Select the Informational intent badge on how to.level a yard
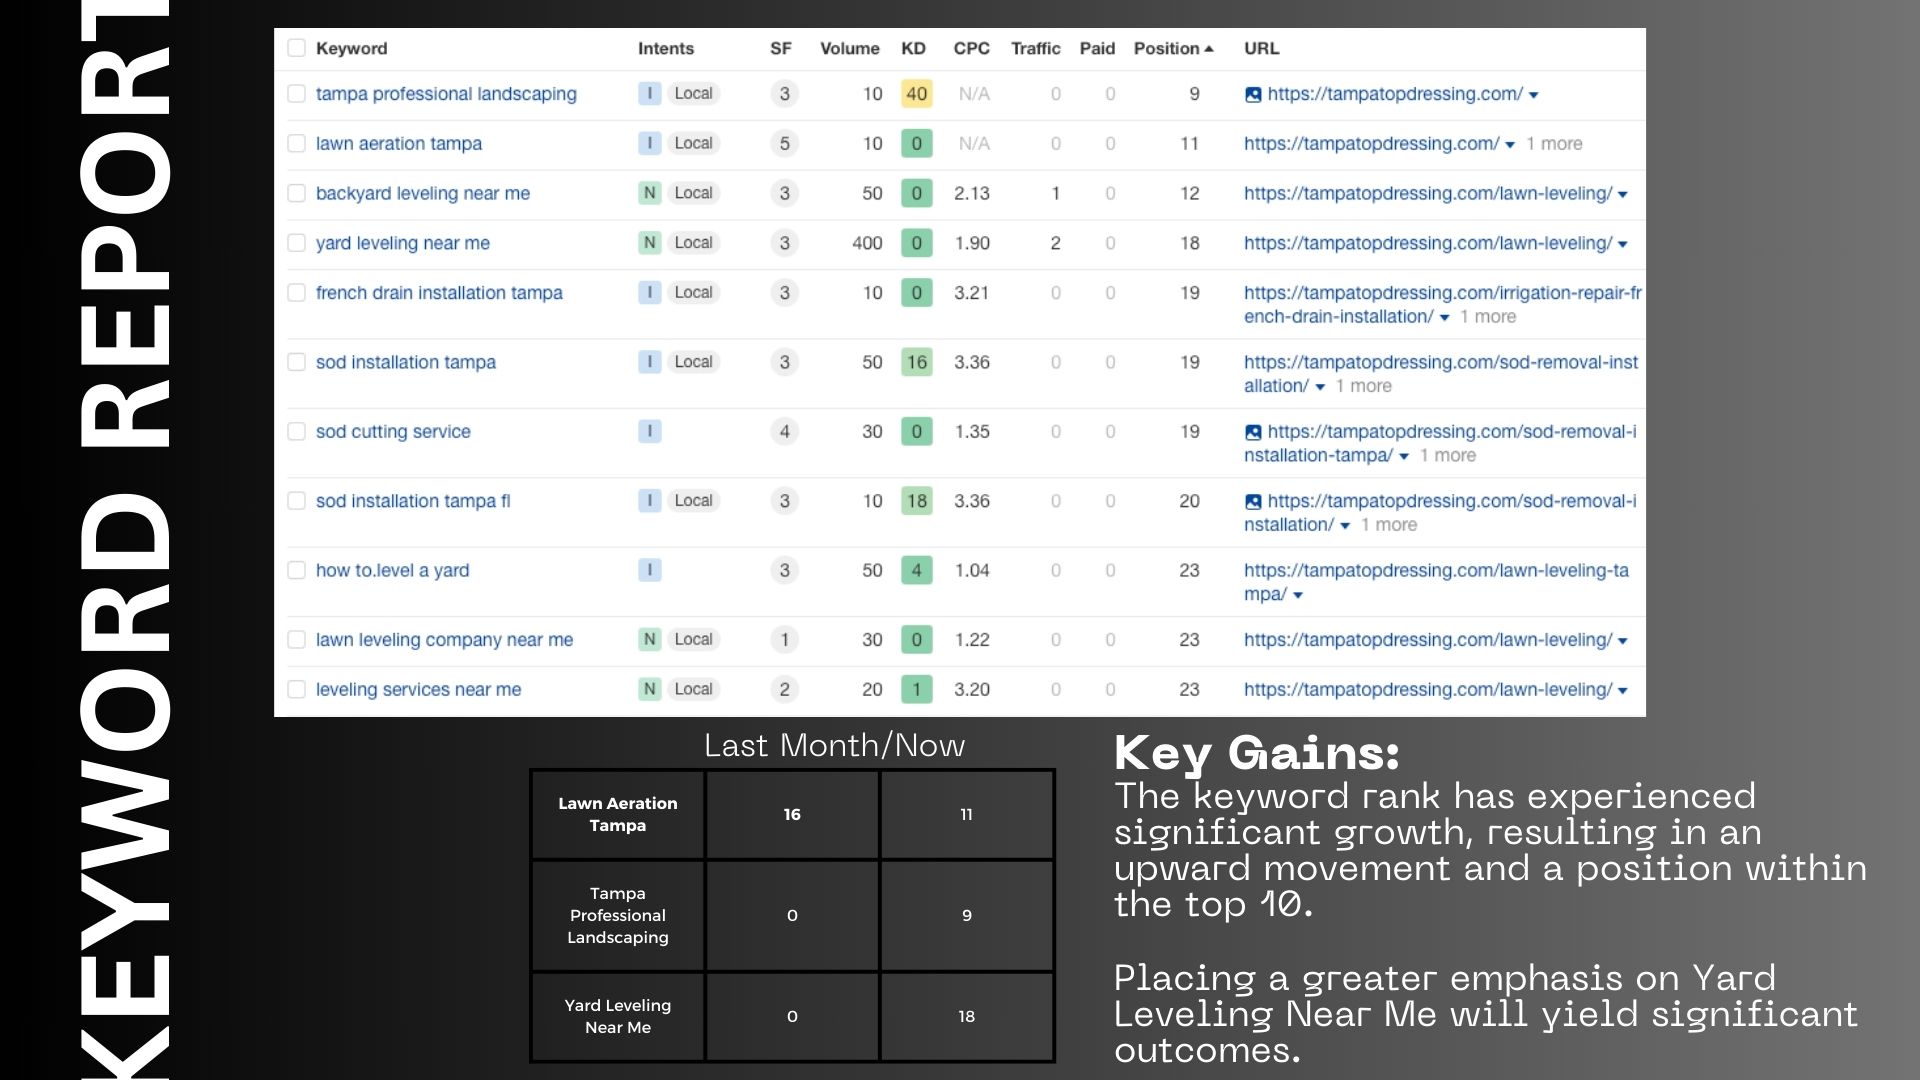 [x=650, y=570]
